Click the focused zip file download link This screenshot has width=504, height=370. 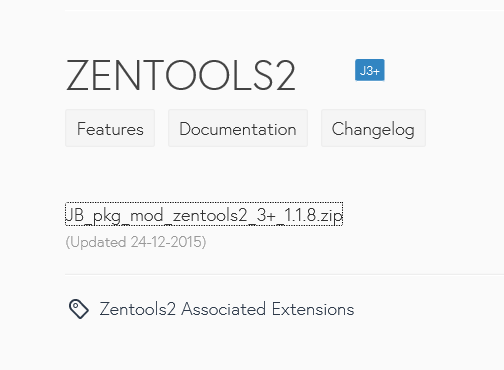(x=204, y=214)
